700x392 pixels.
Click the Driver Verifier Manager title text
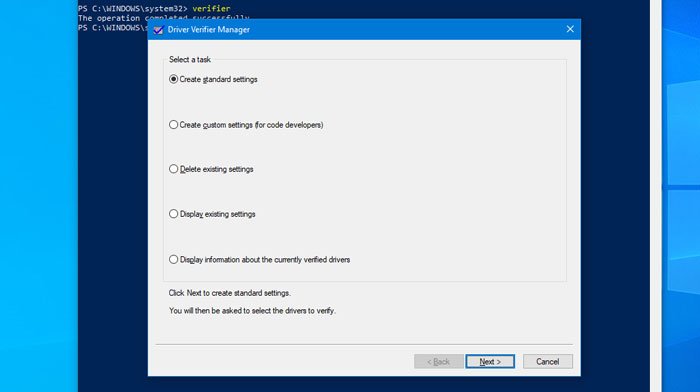click(208, 29)
